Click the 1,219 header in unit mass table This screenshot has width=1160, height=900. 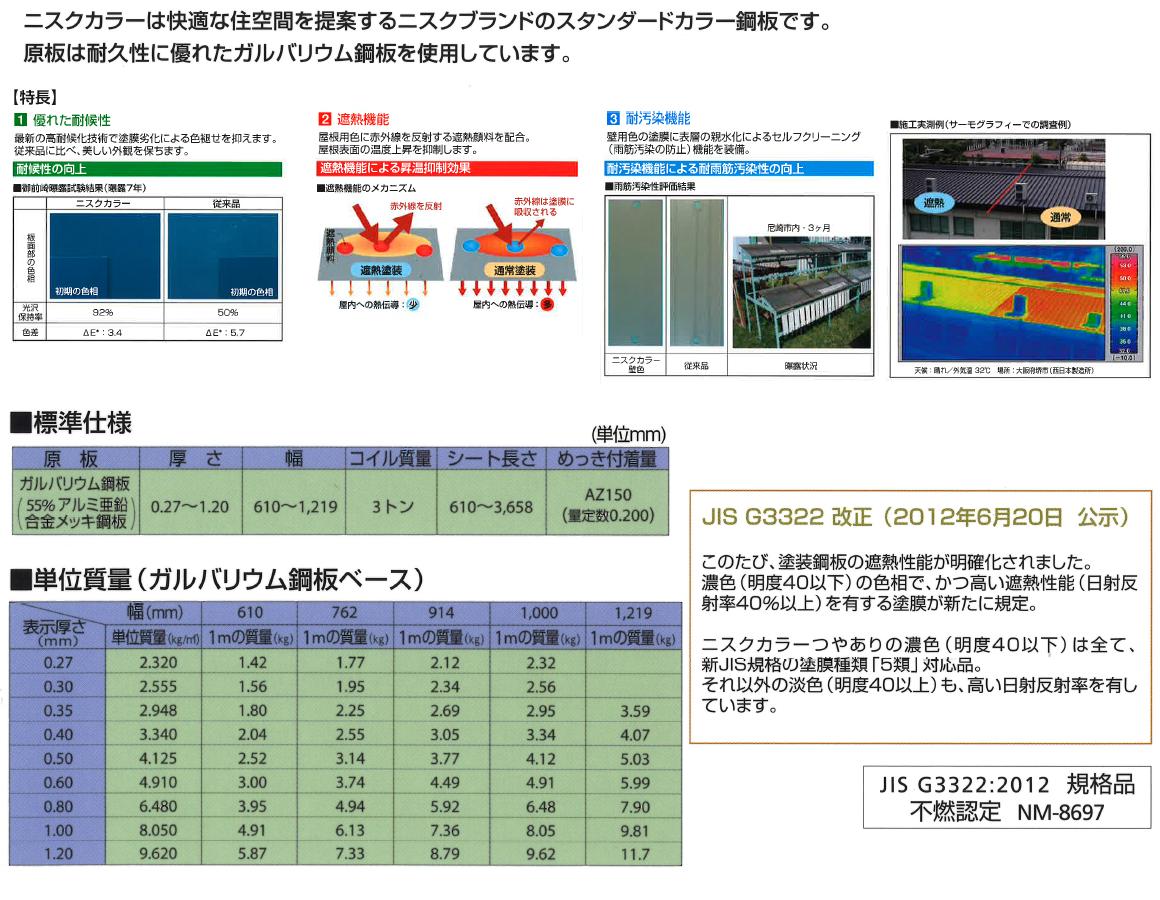point(633,612)
